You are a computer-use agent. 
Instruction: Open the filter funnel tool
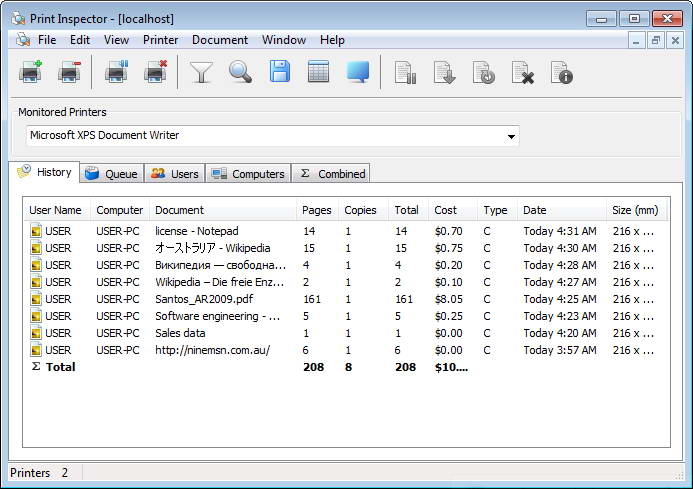[201, 72]
